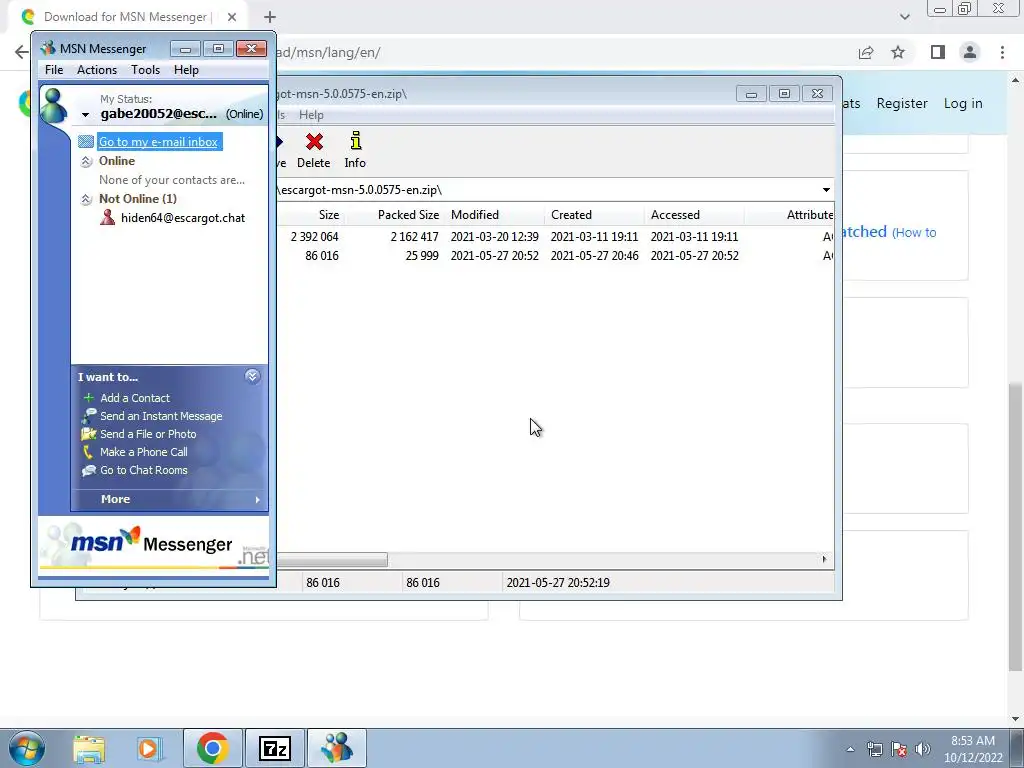Bookmark this page with the star icon
Image resolution: width=1024 pixels, height=768 pixels.
[899, 52]
